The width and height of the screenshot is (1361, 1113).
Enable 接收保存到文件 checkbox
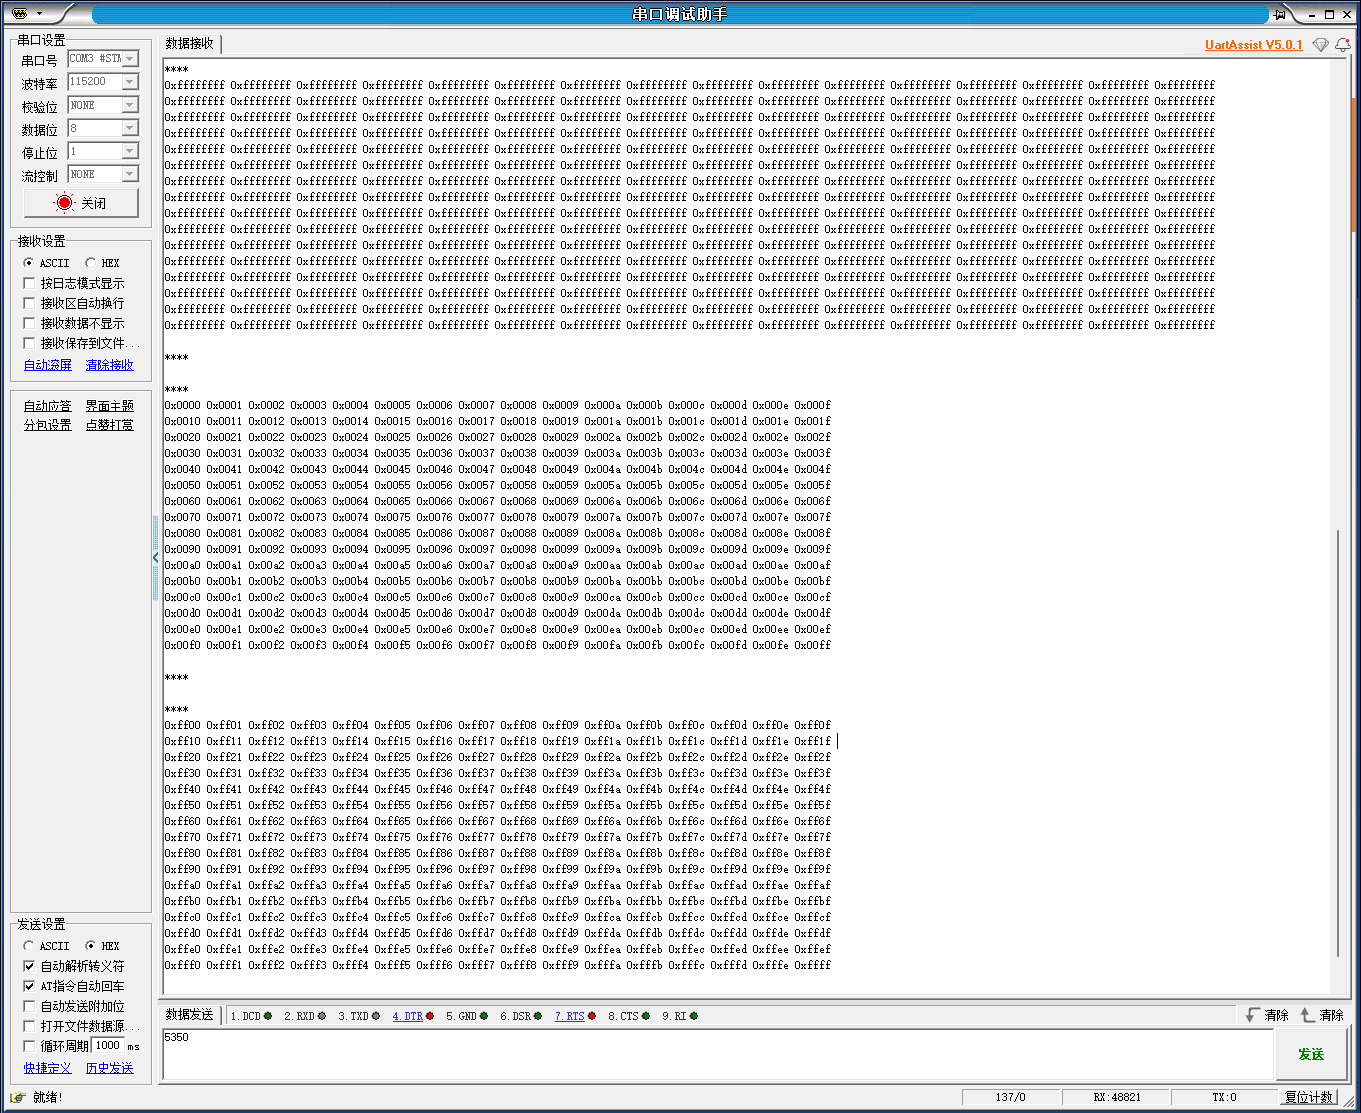click(x=29, y=343)
